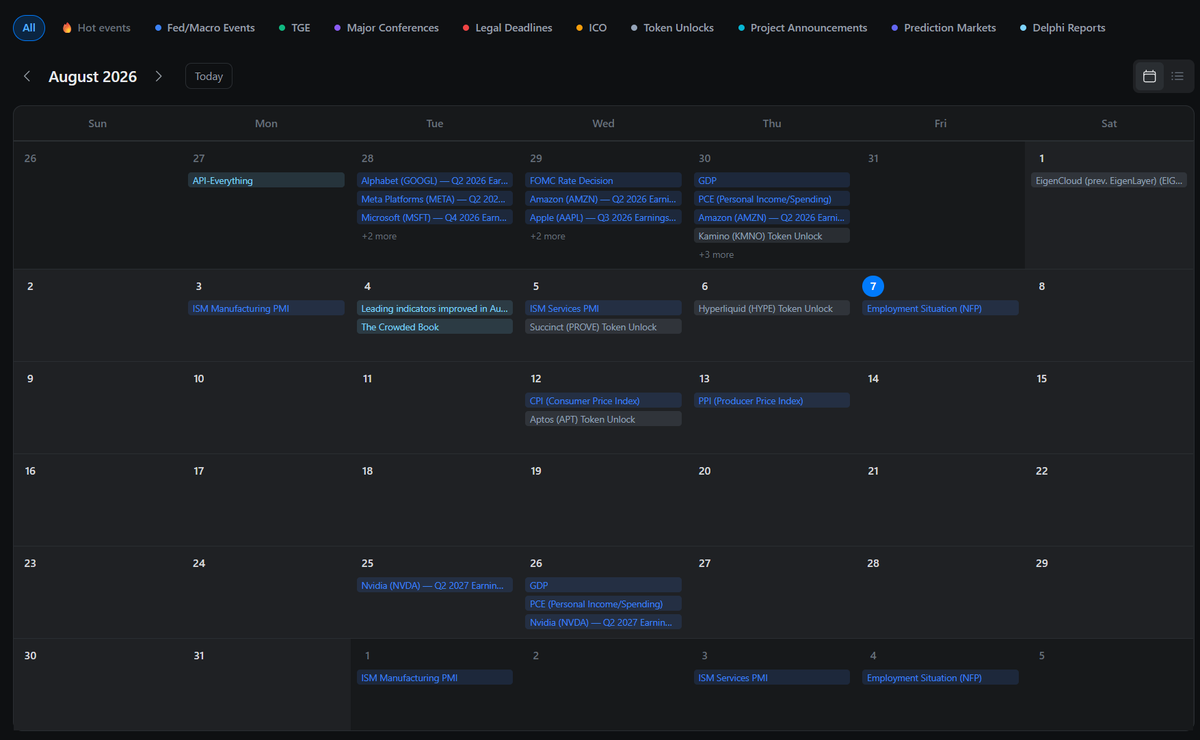Open Employment Situation (NFP) on September 4

941,677
